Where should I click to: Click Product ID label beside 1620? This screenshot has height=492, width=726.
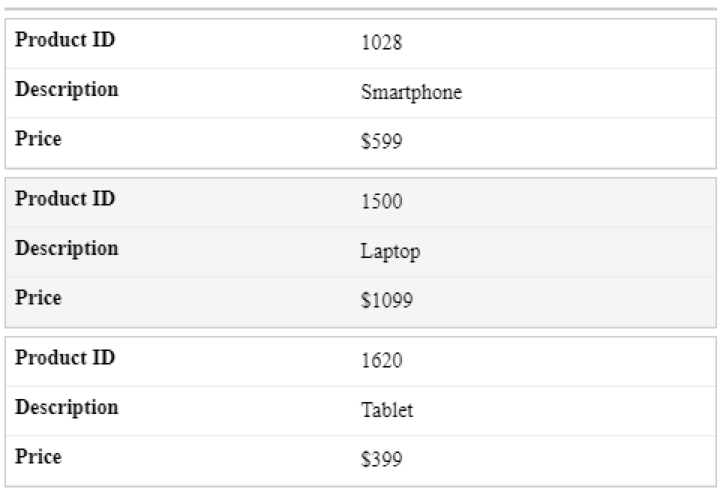pos(65,358)
